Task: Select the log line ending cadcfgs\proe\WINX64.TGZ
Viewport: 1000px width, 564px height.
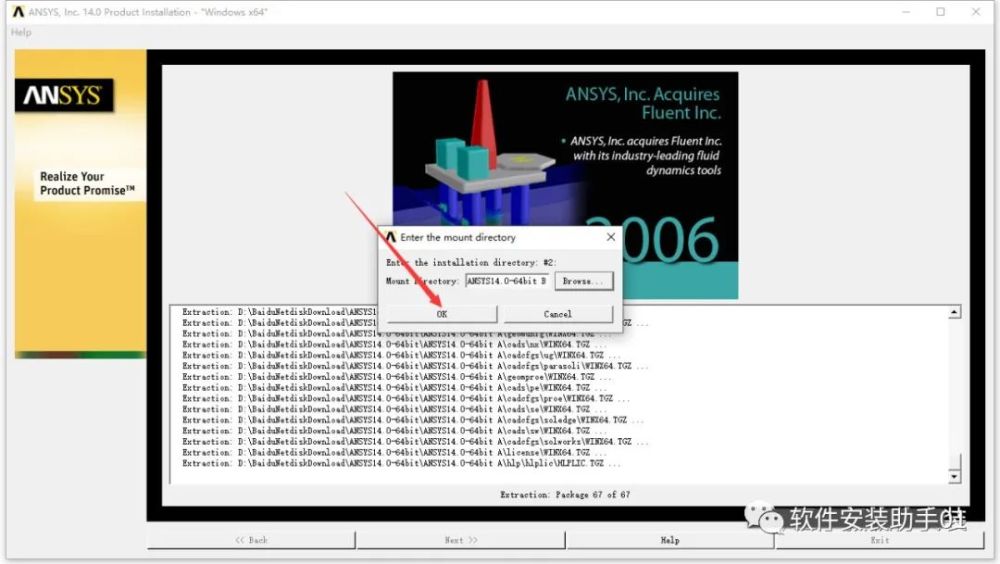Action: (406, 399)
